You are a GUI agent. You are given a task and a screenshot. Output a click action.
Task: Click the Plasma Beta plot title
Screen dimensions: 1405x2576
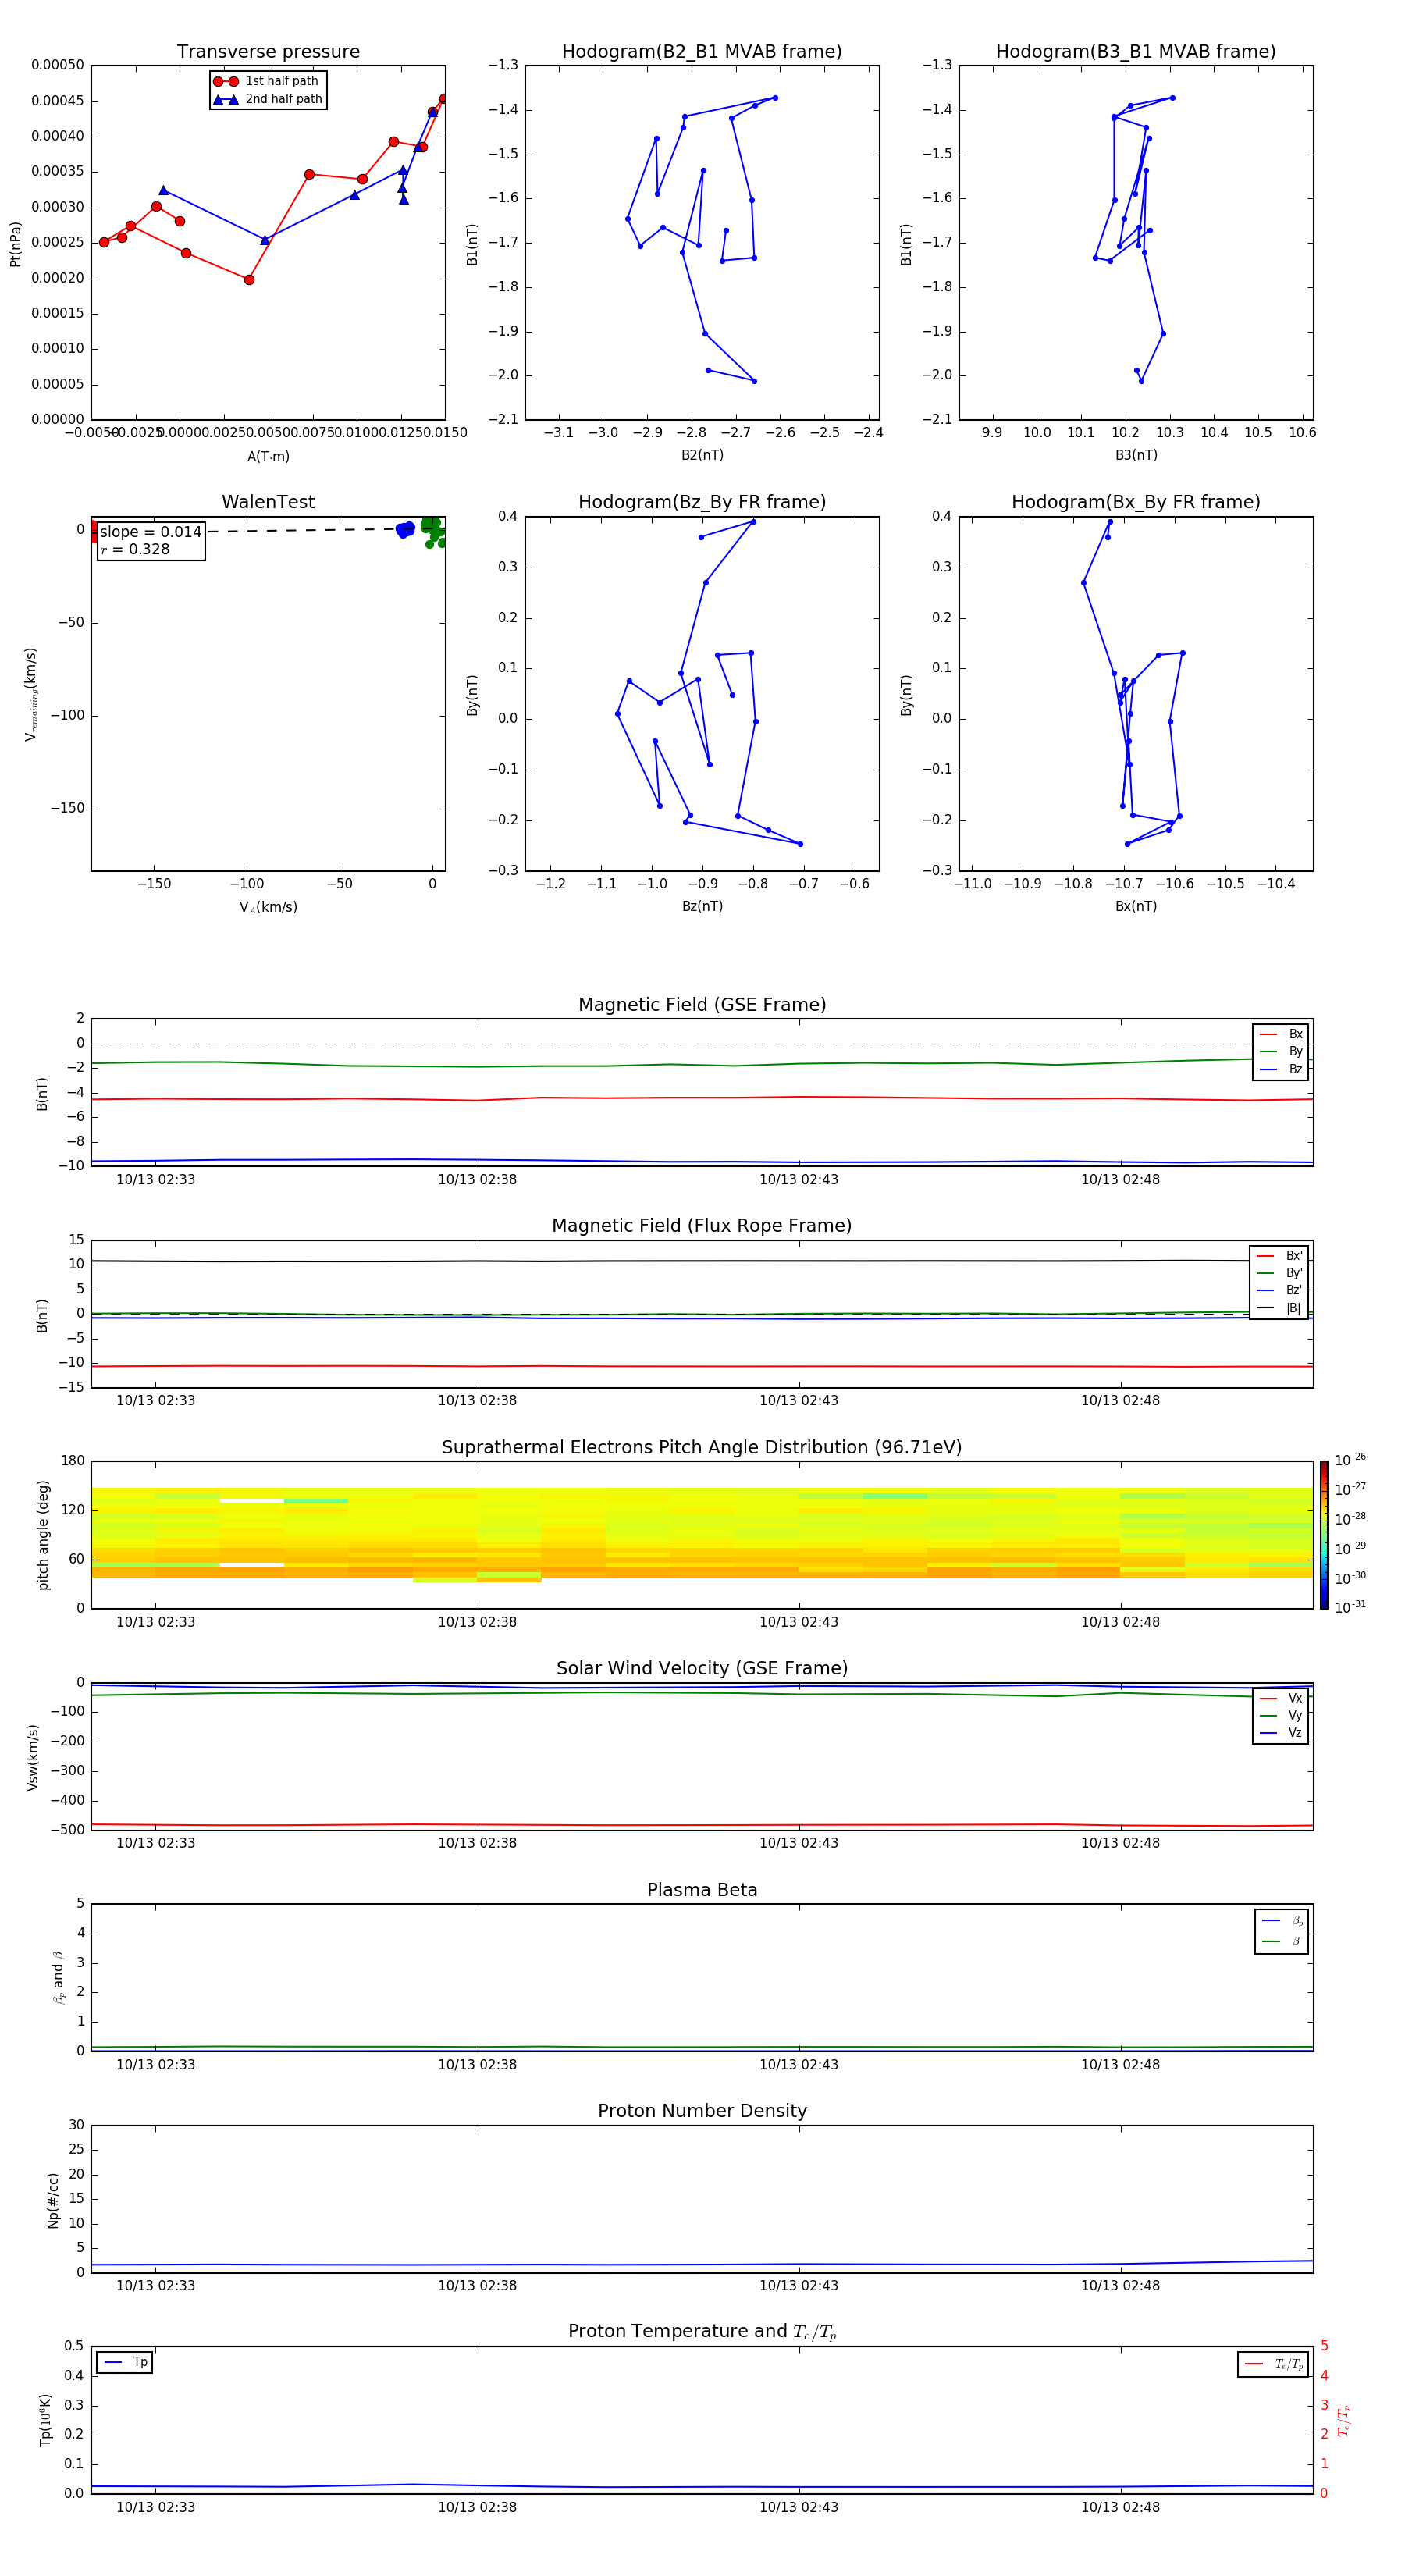[702, 1890]
